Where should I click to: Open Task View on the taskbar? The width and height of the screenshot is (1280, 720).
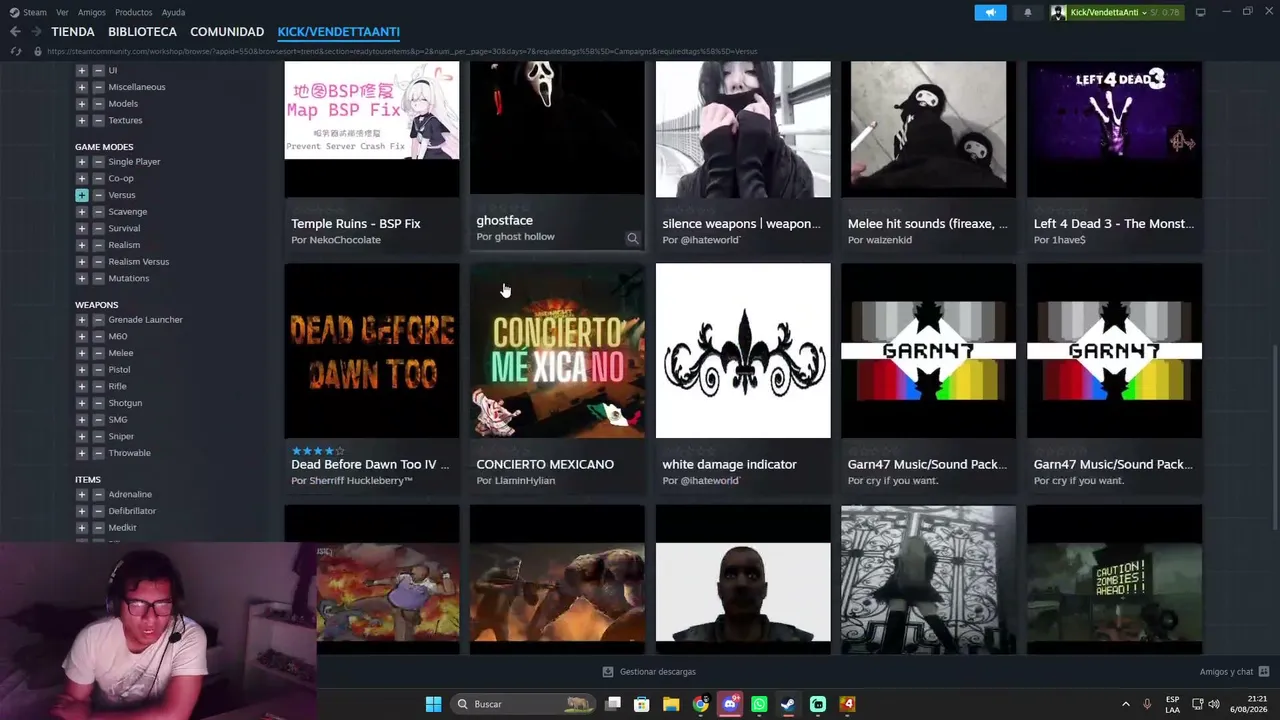(x=613, y=704)
